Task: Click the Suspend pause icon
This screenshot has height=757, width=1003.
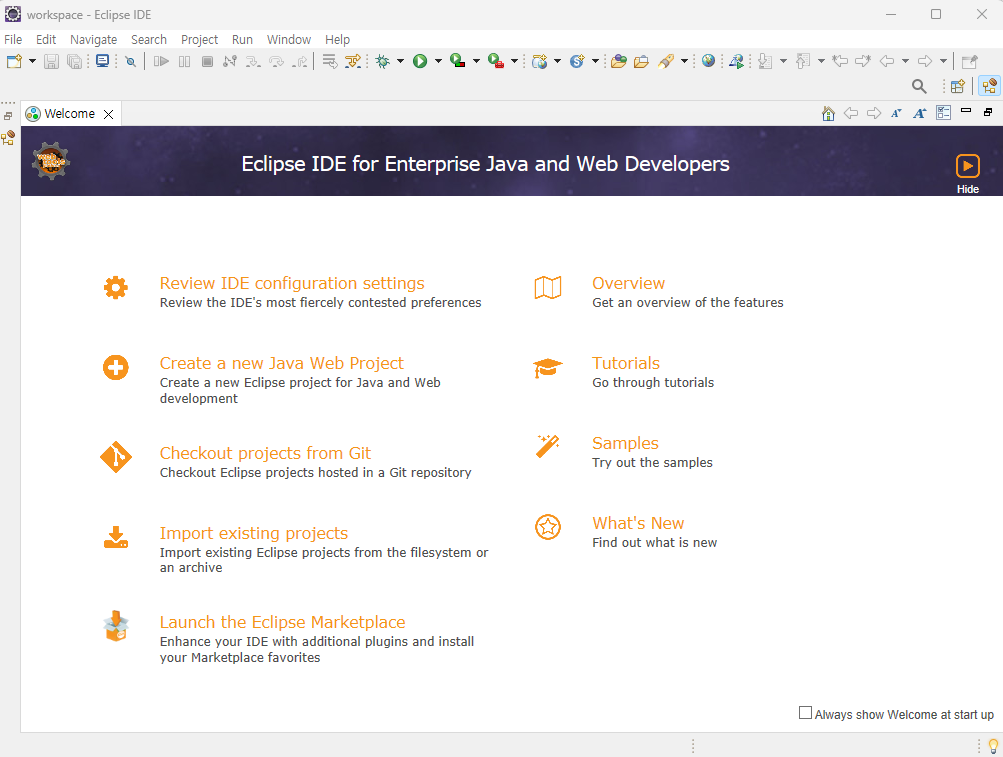Action: (x=184, y=61)
